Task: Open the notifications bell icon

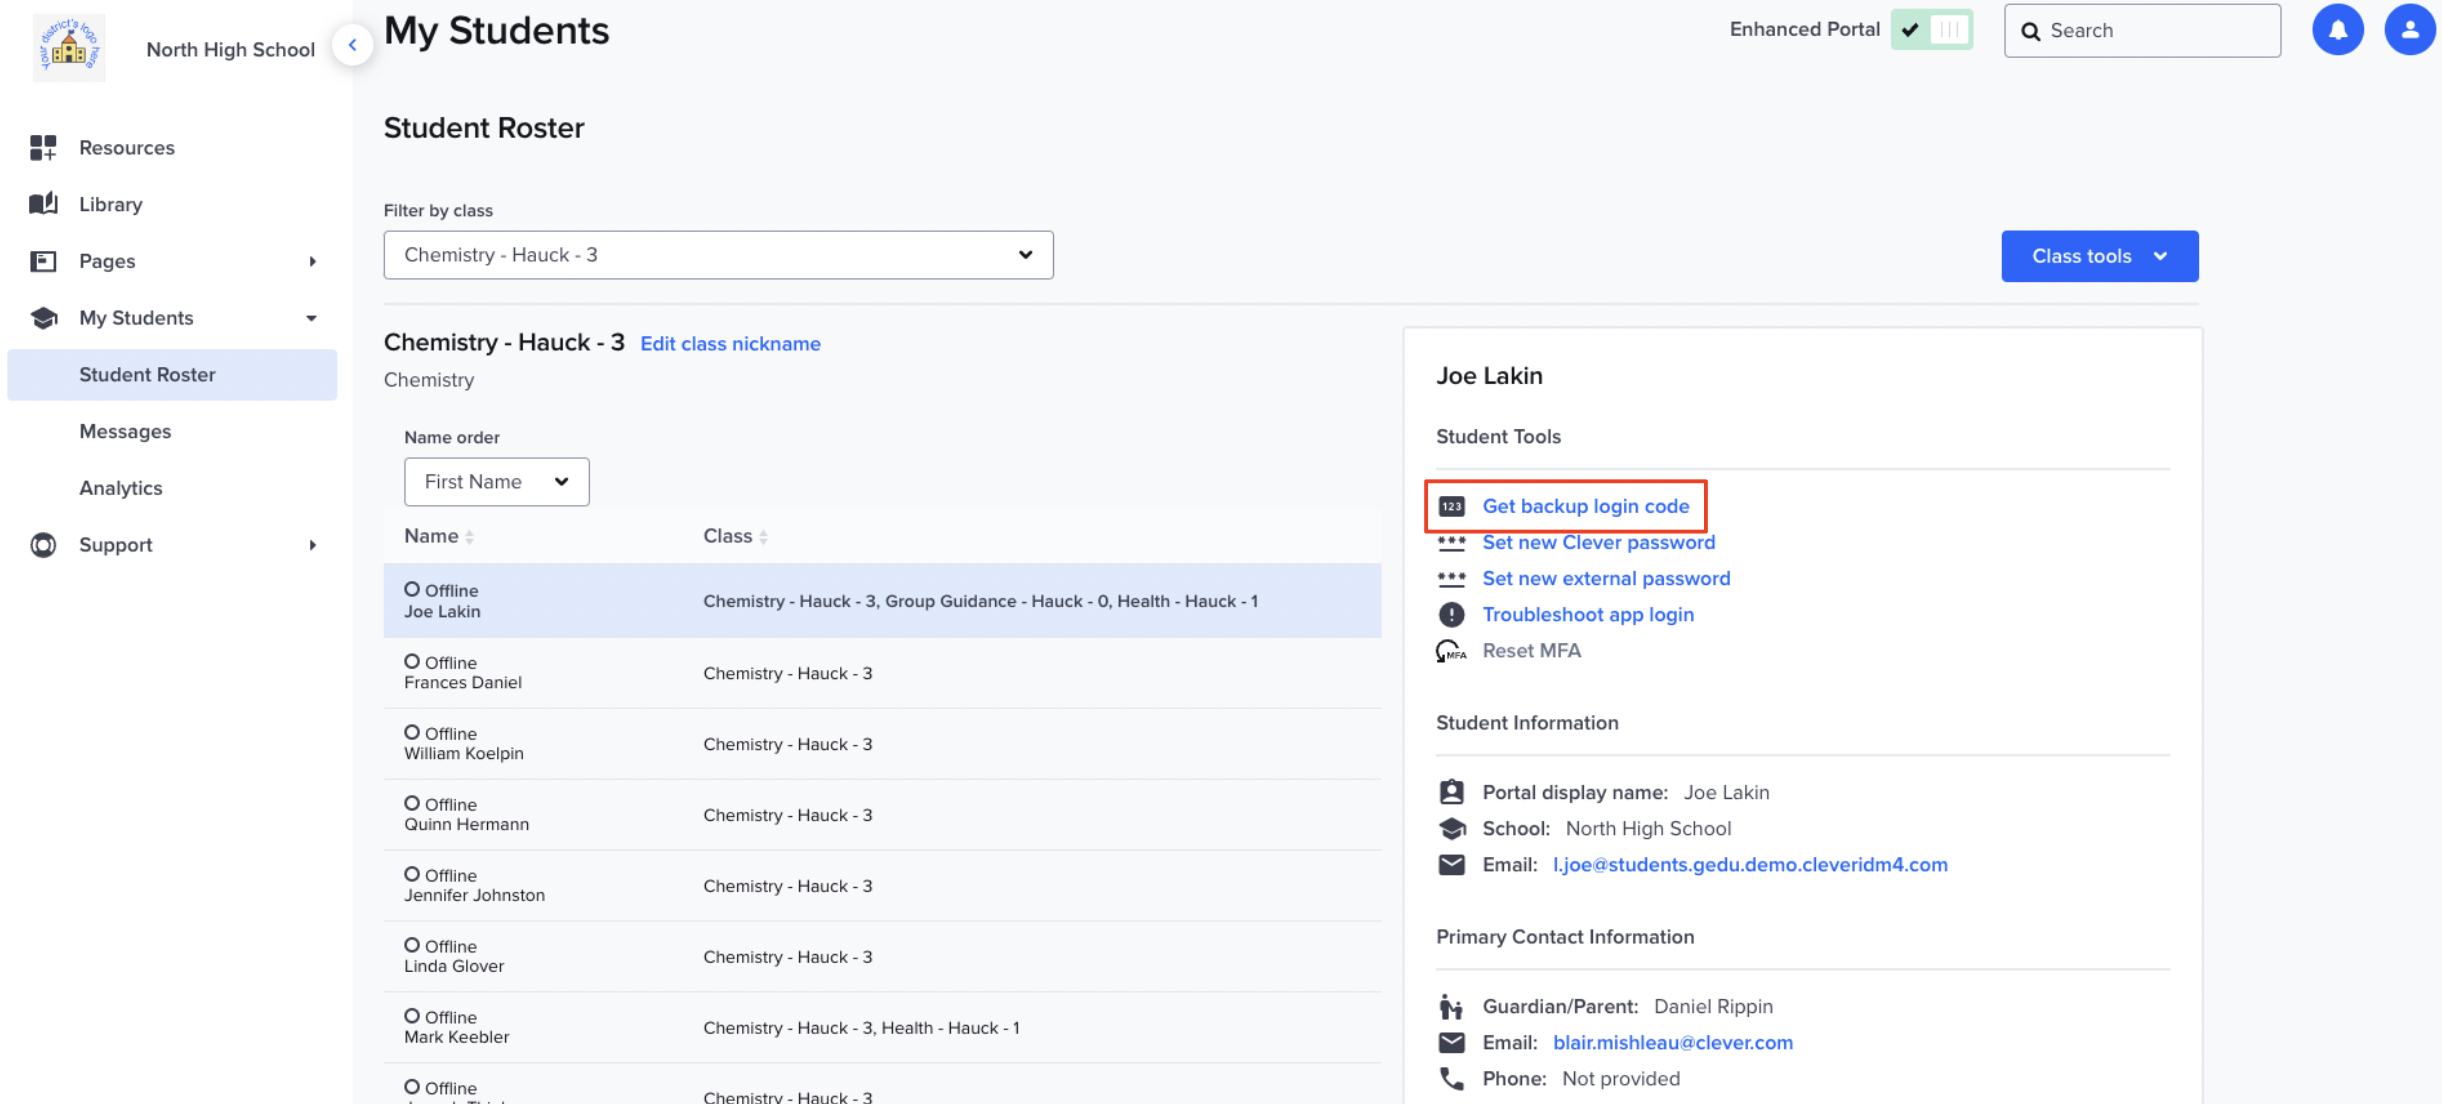Action: [x=2337, y=30]
